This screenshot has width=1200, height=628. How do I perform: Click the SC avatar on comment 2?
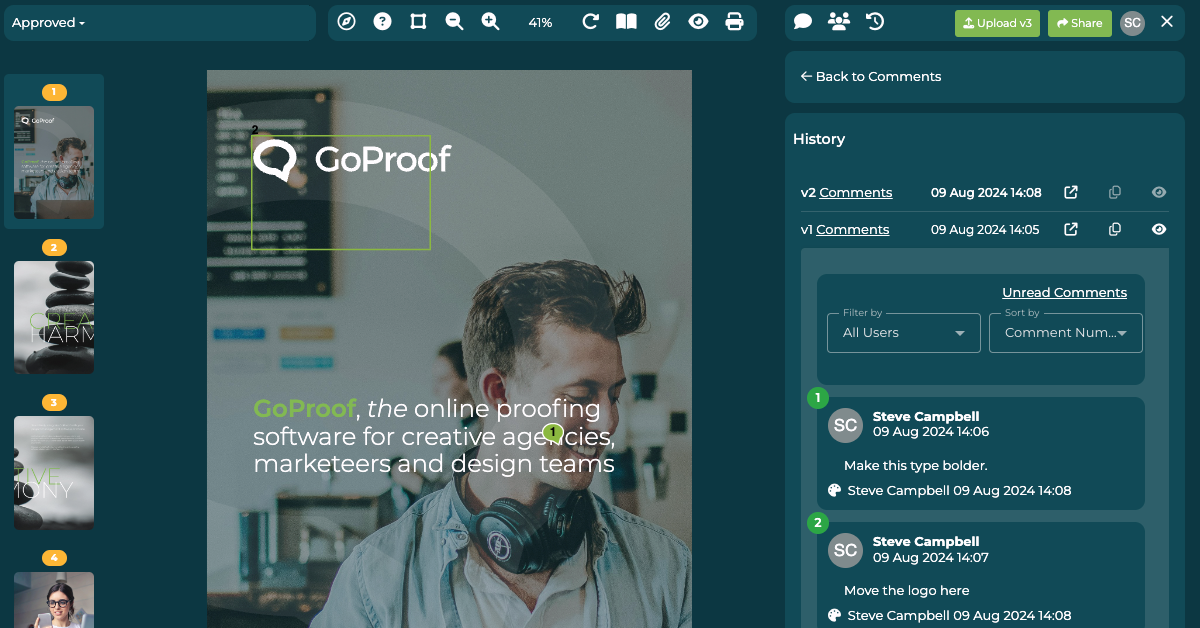click(846, 550)
